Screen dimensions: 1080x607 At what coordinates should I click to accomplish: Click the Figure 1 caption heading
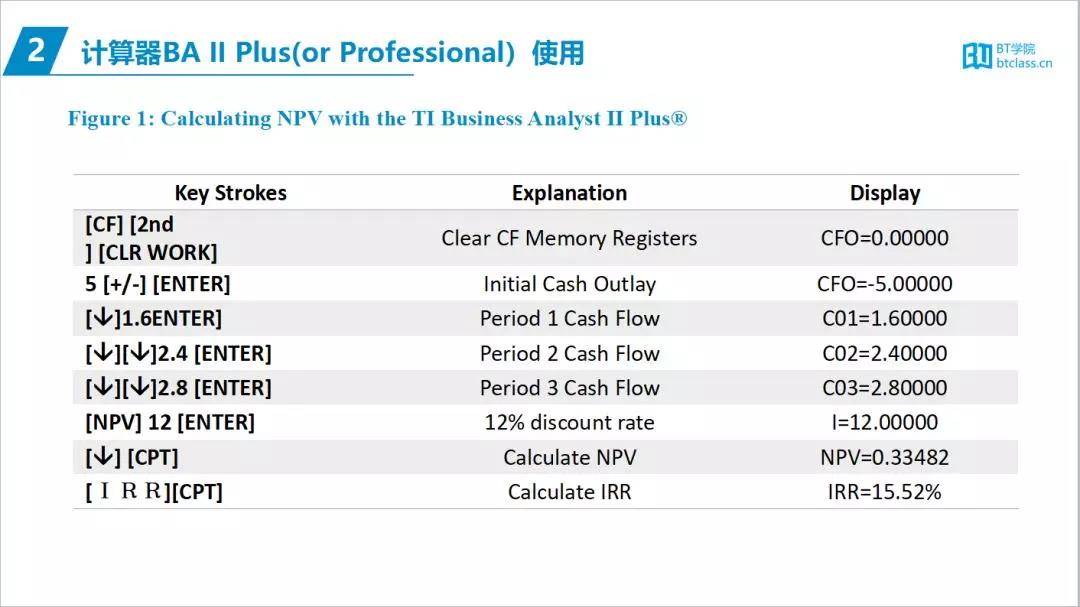pyautogui.click(x=377, y=119)
